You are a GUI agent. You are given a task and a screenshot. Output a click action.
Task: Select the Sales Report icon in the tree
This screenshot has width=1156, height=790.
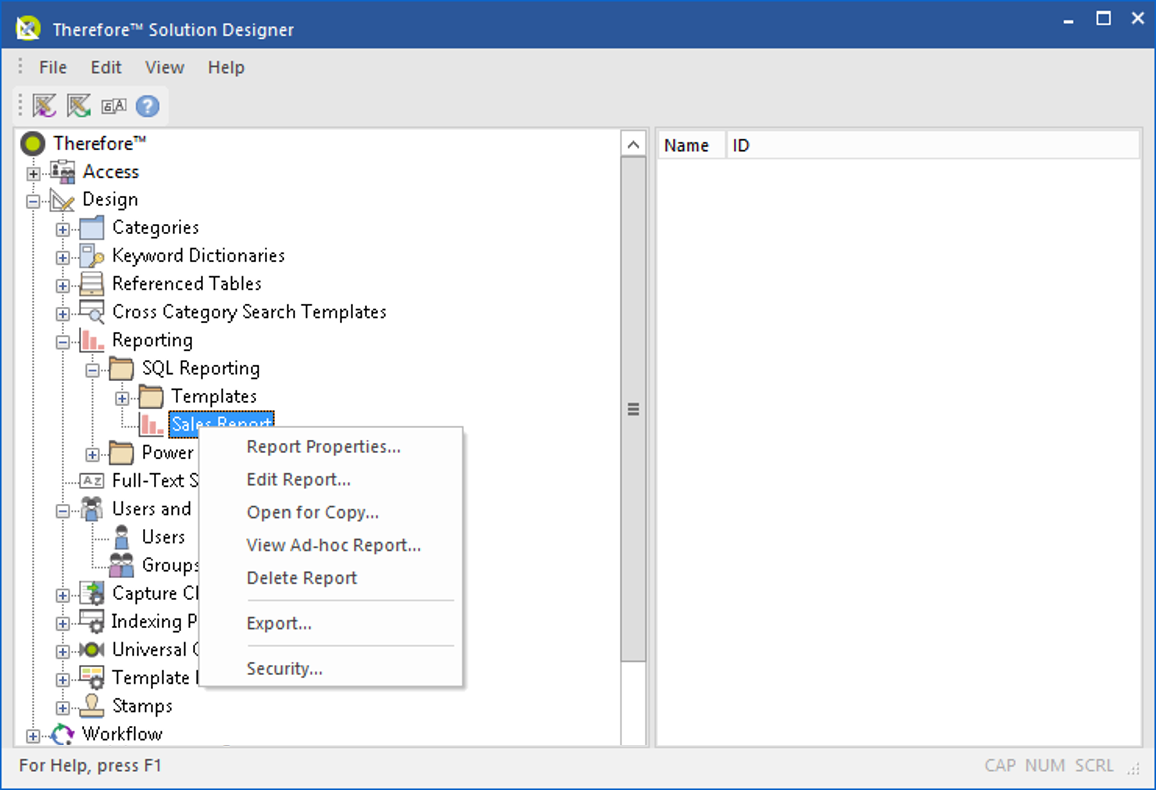tap(152, 424)
